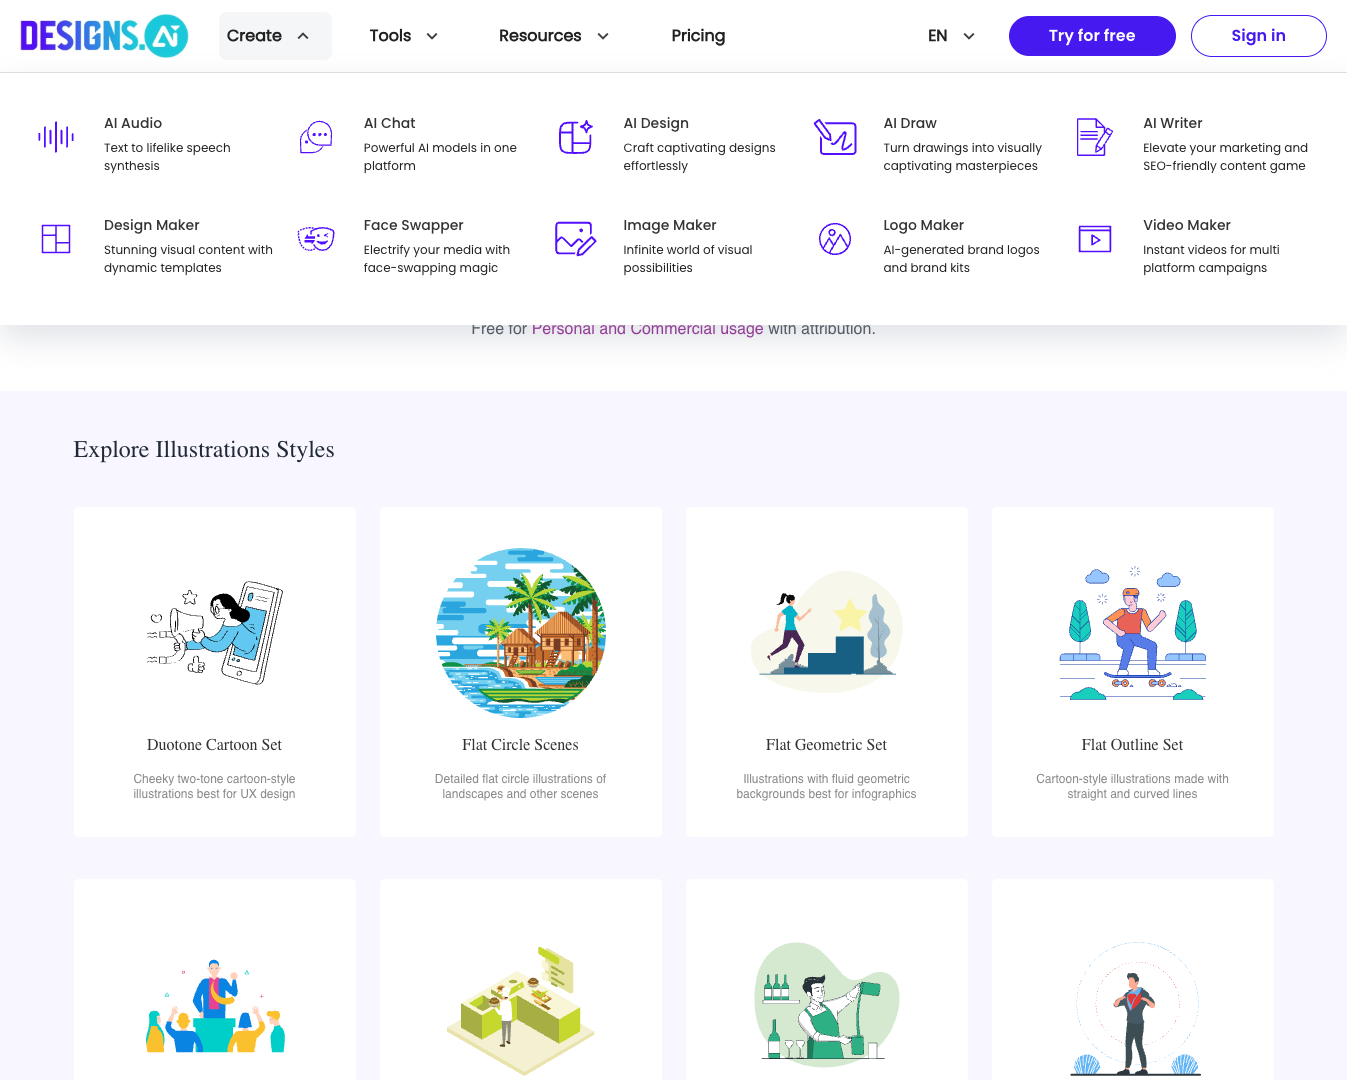This screenshot has height=1080, width=1347.
Task: Open the Flat Circle Scenes illustration thumbnail
Action: 520,633
